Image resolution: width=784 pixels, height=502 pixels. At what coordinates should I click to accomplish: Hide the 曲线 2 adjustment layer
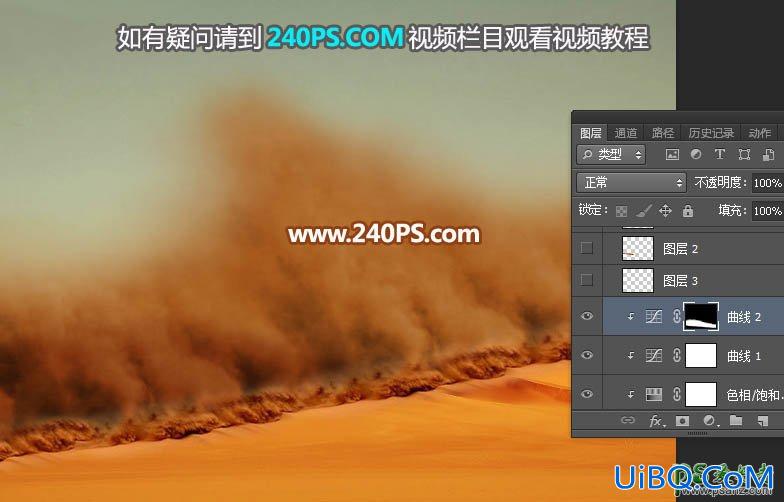[x=587, y=316]
